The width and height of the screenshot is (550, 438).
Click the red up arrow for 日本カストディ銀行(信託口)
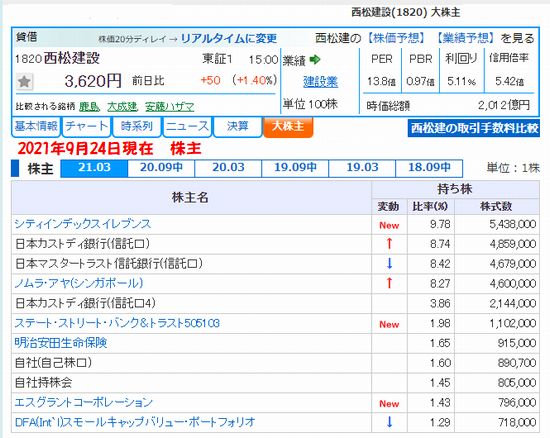point(389,243)
